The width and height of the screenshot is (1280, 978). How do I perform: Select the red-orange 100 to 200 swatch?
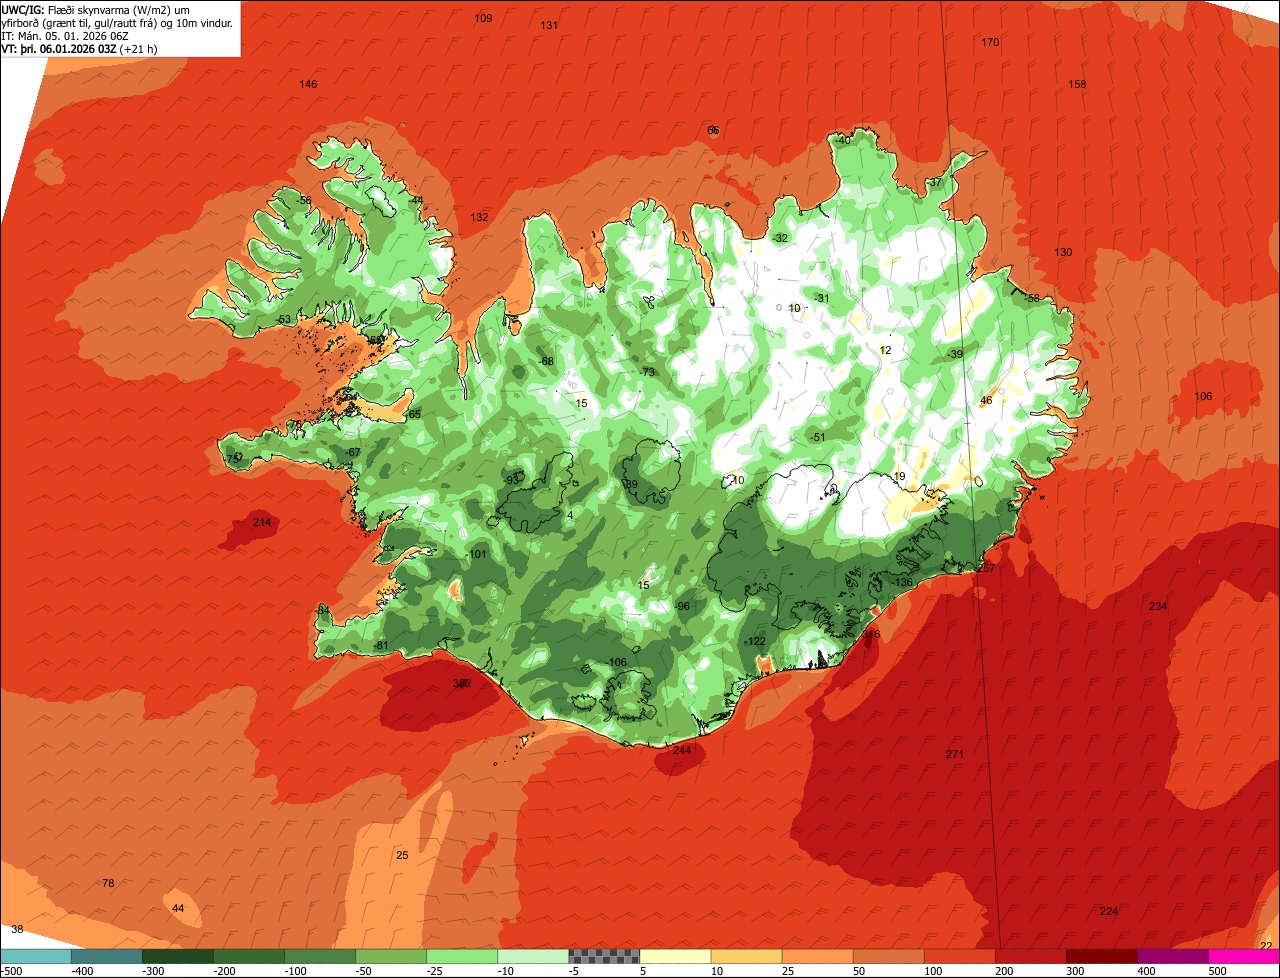pyautogui.click(x=959, y=956)
